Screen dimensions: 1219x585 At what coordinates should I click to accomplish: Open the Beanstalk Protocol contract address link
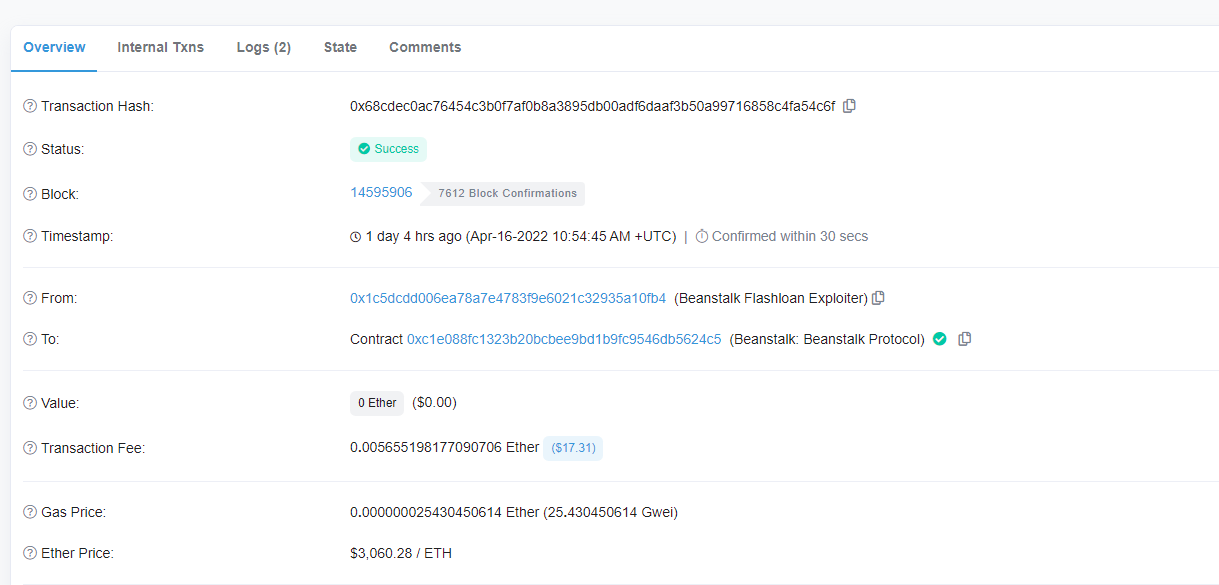[x=564, y=339]
